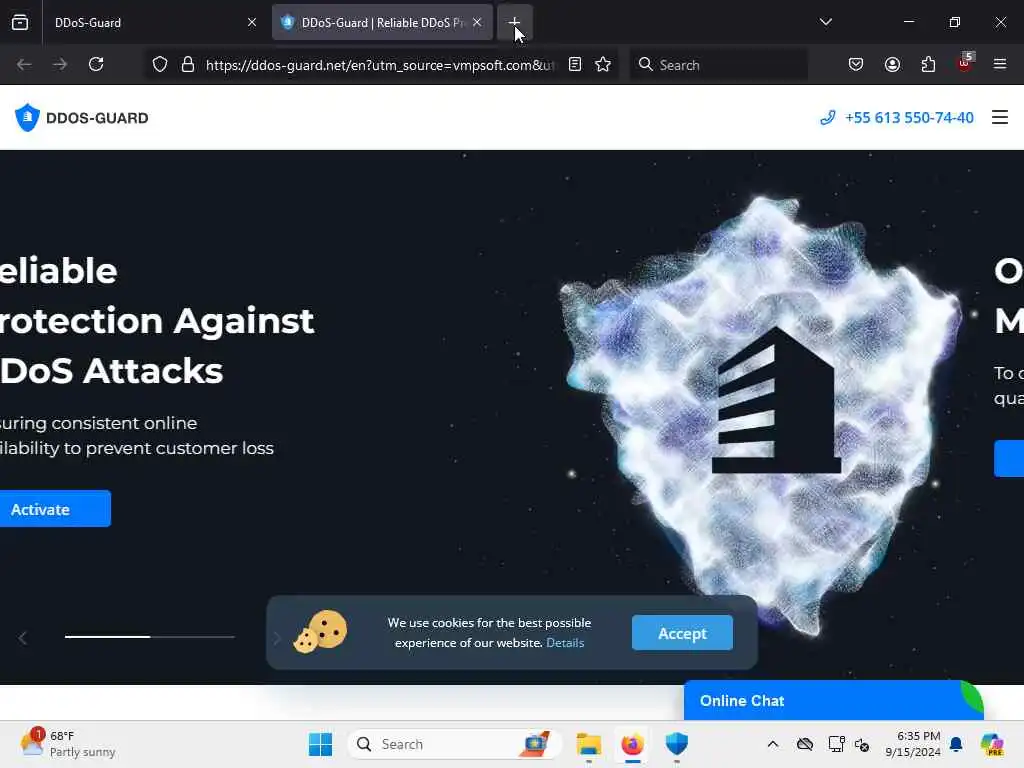Open the blue shield taskbar app
The height and width of the screenshot is (768, 1024).
click(x=677, y=744)
